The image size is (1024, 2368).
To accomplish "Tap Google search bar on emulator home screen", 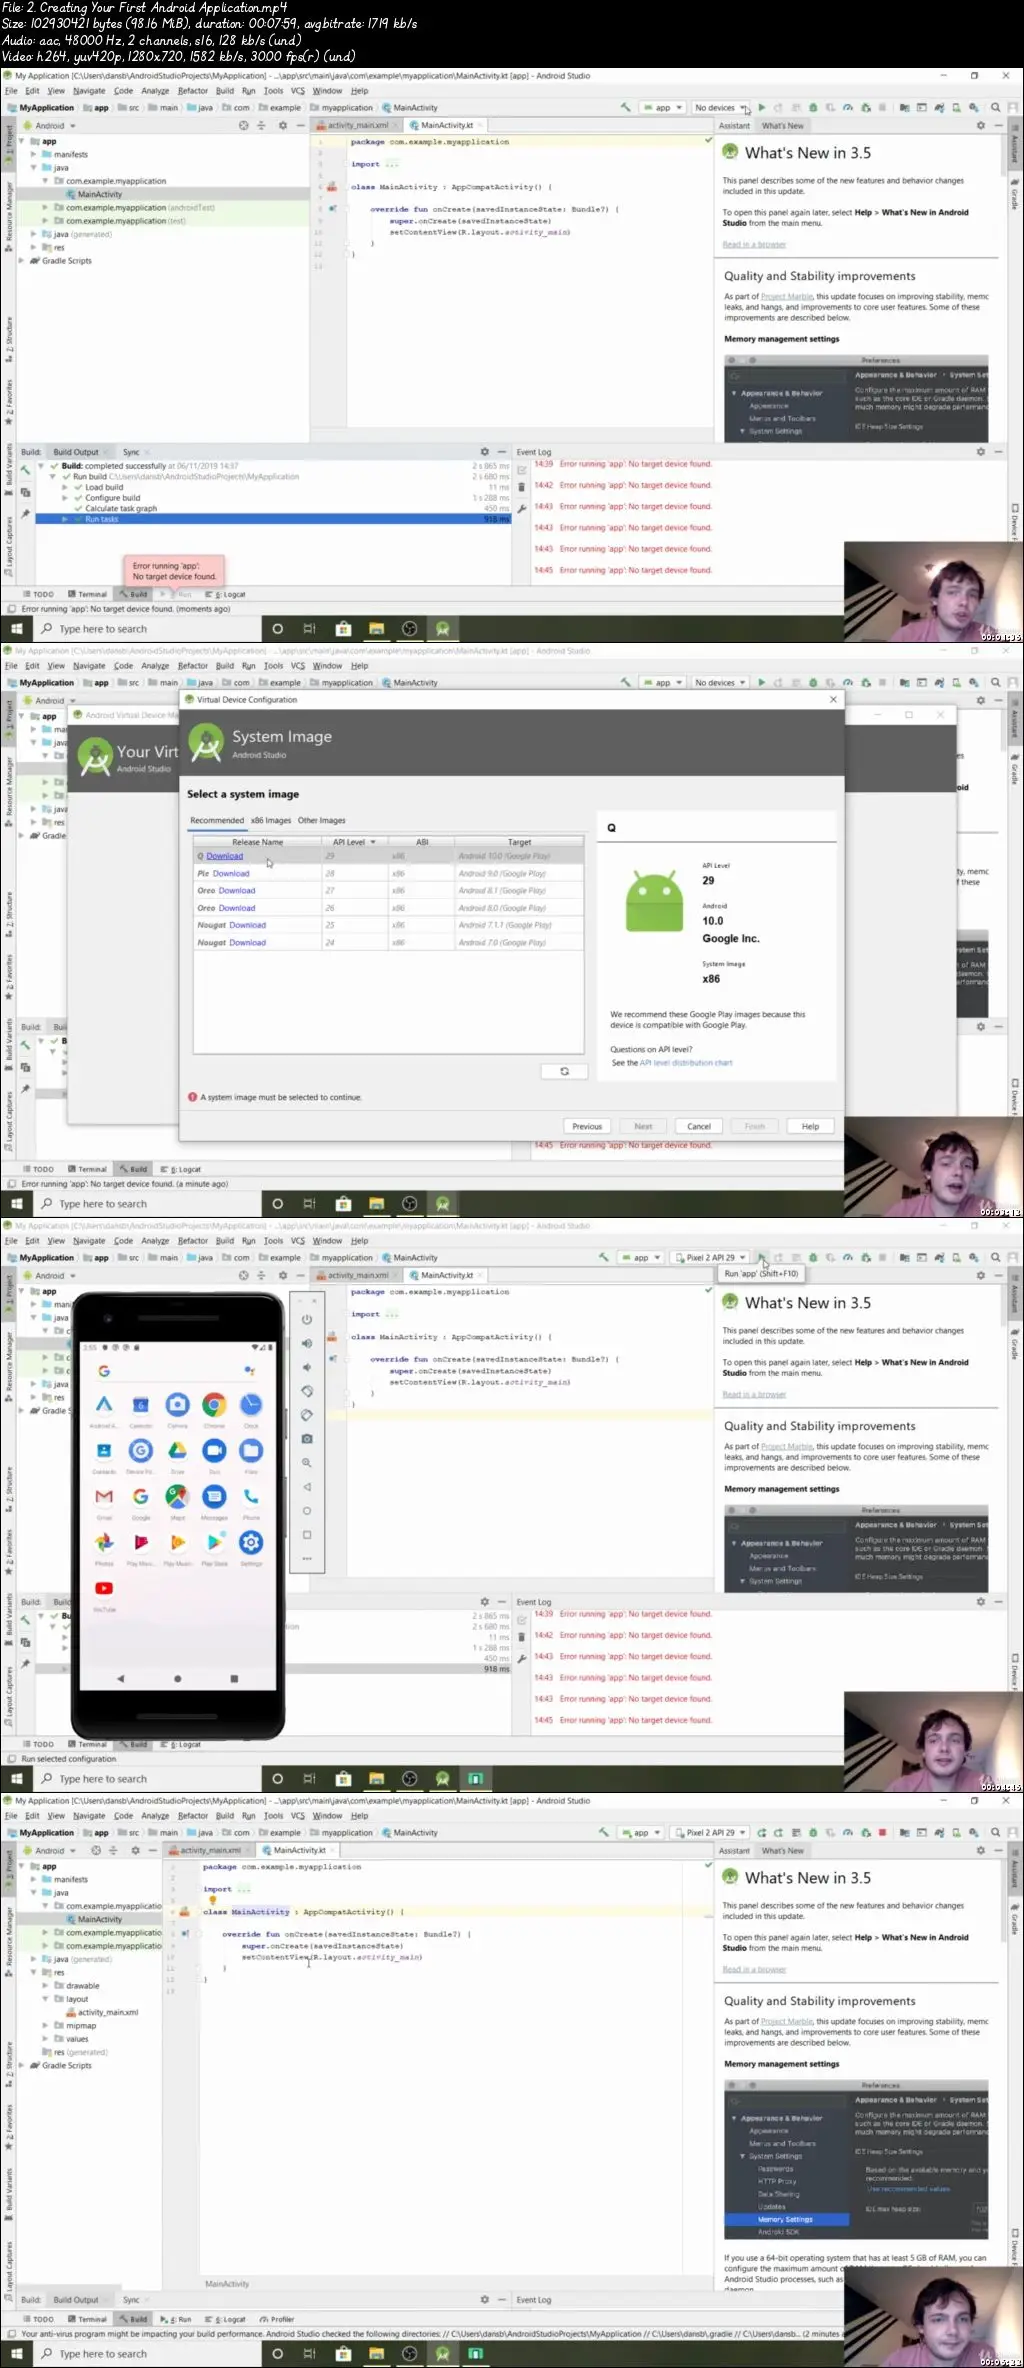I will click(x=177, y=1371).
